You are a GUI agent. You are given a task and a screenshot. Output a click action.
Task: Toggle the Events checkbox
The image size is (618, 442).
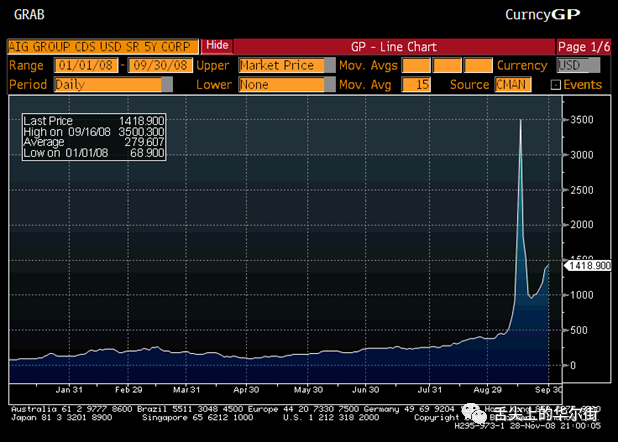tap(555, 85)
